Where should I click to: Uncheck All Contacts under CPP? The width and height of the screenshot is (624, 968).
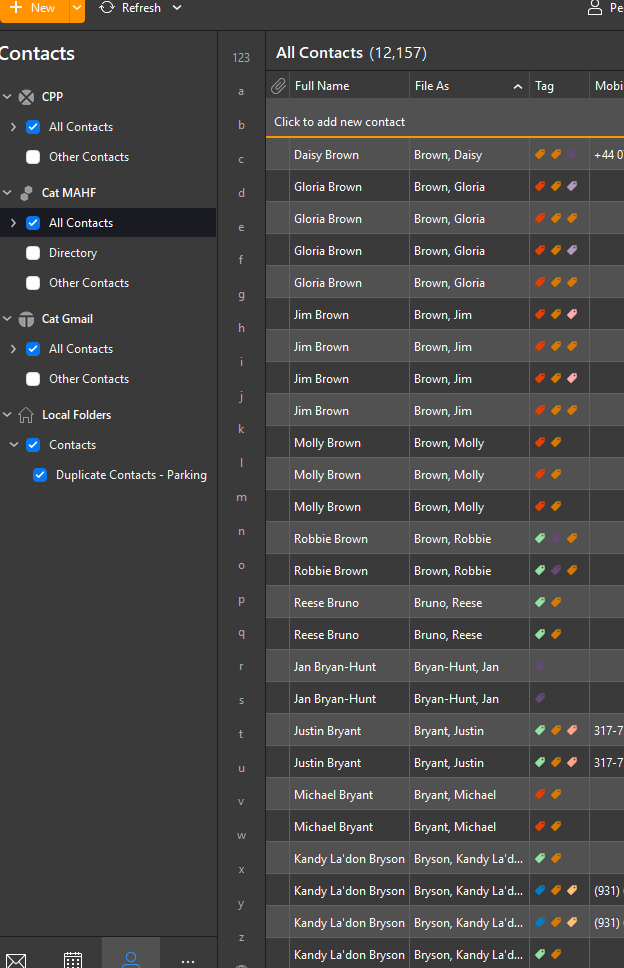tap(33, 127)
